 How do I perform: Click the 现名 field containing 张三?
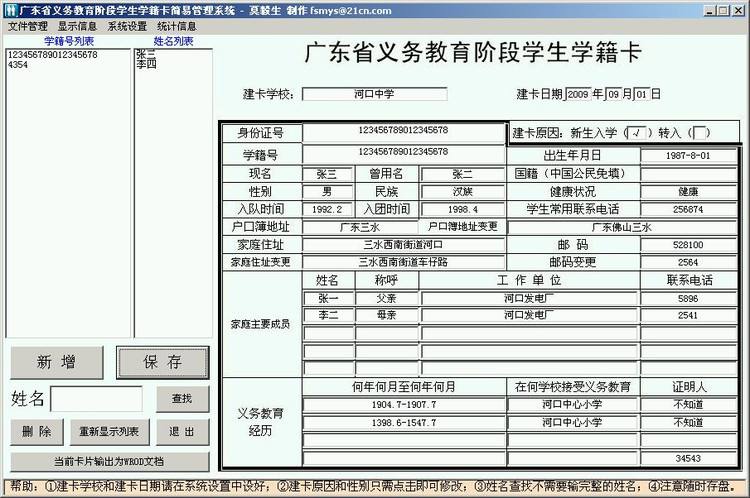[x=328, y=174]
